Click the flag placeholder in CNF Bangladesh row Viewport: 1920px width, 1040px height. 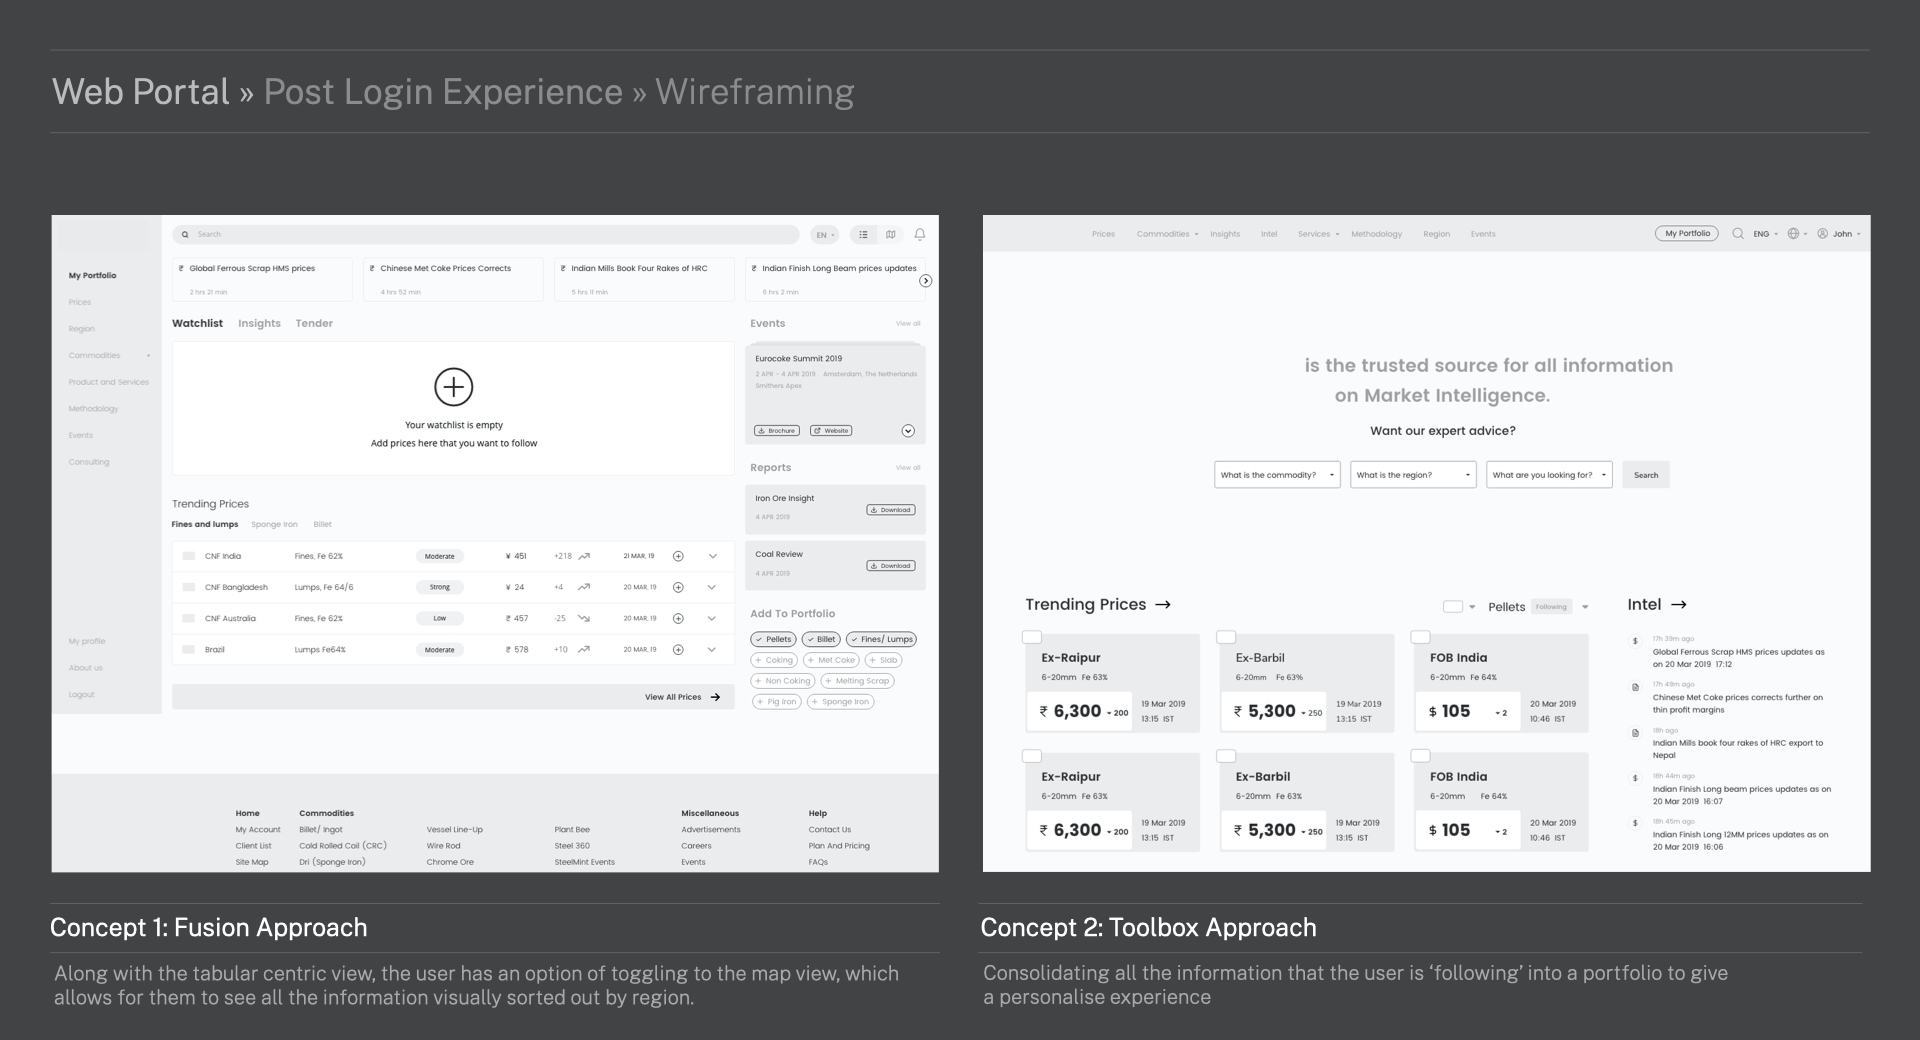(x=188, y=587)
